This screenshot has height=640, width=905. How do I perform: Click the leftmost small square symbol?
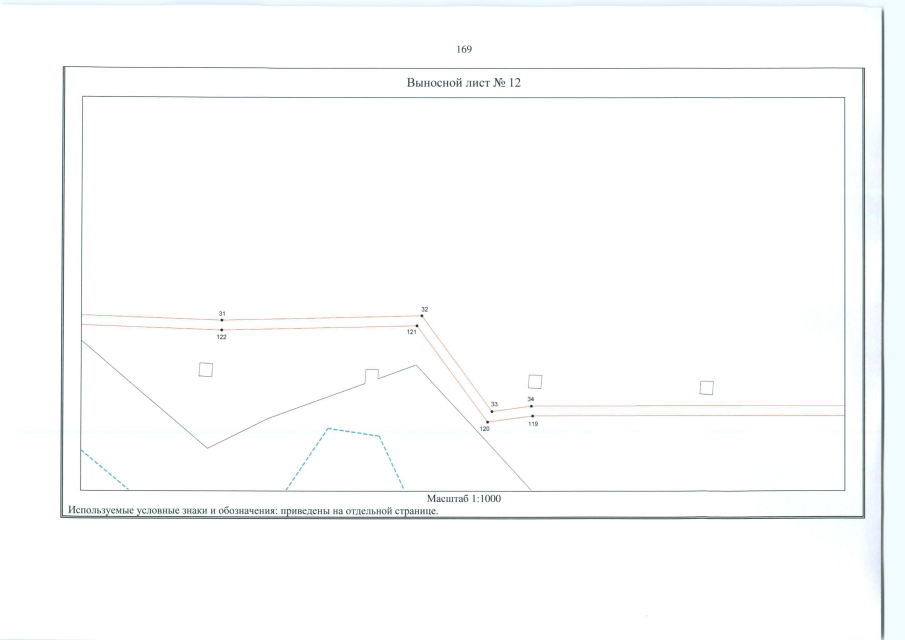click(x=205, y=369)
